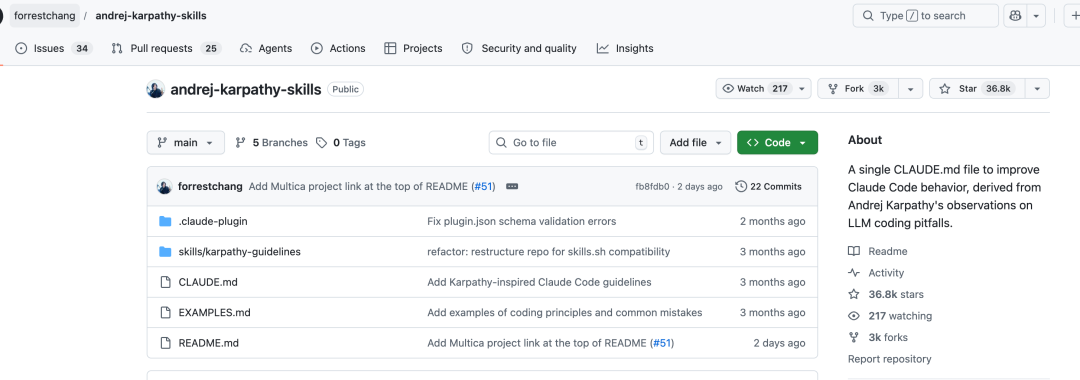Open the Star lists dropdown arrow
Image resolution: width=1080 pixels, height=380 pixels.
point(1037,89)
